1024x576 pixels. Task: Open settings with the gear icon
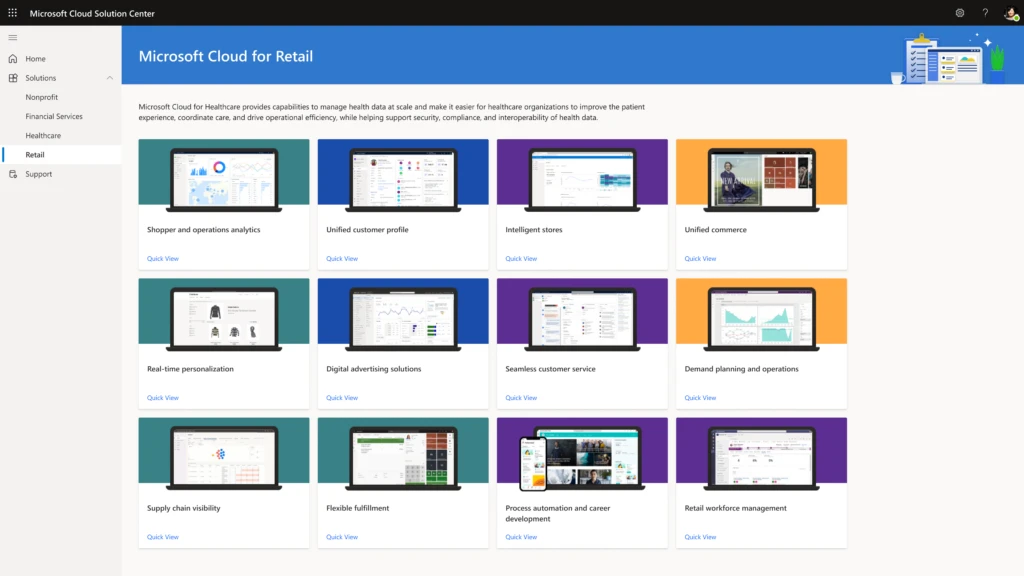pyautogui.click(x=959, y=13)
